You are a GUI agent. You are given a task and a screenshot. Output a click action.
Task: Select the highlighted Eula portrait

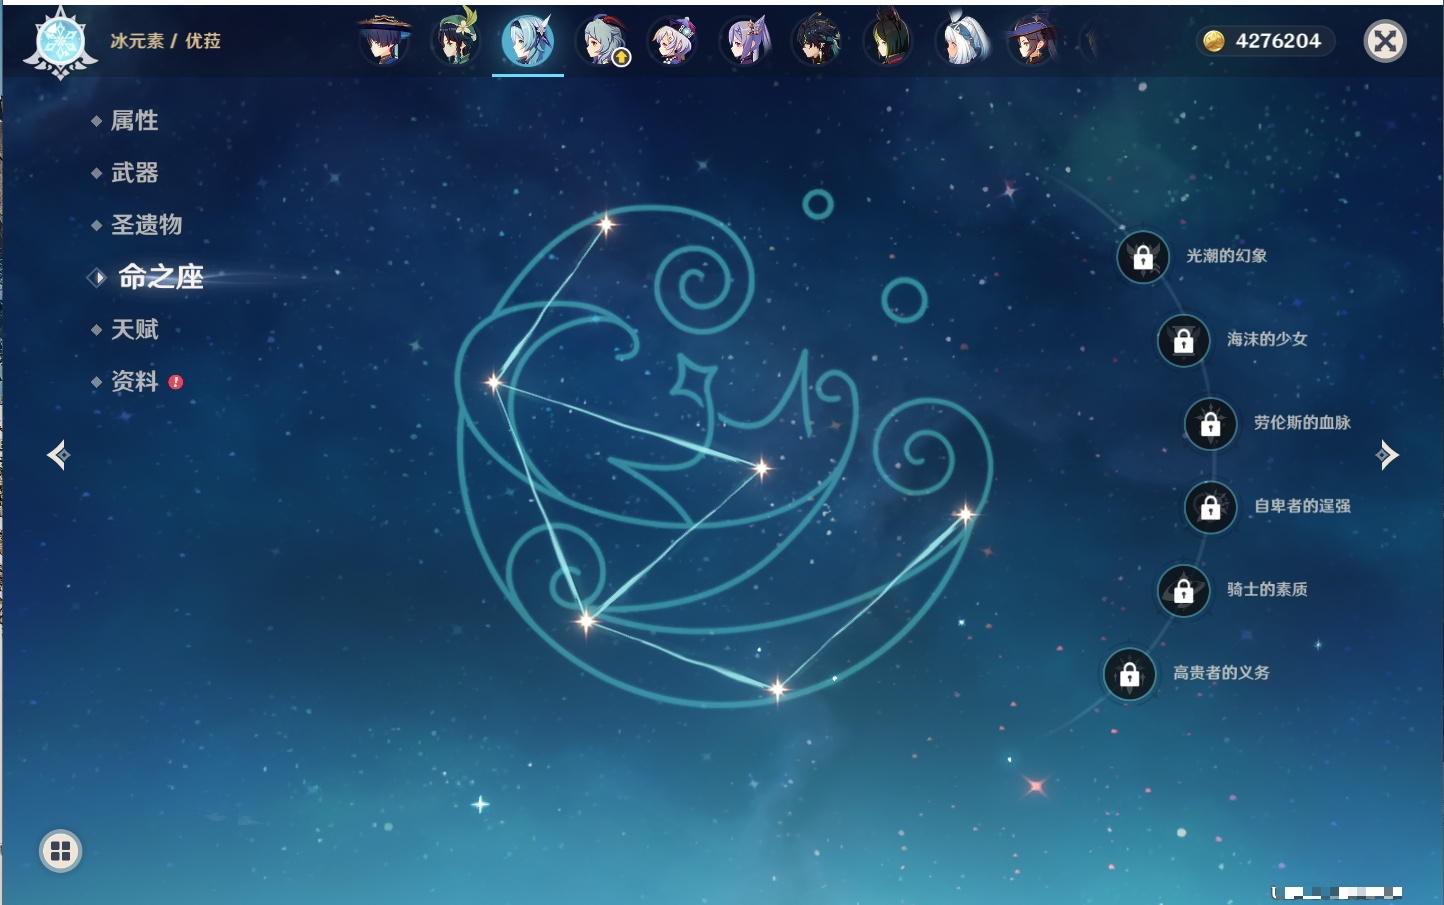(x=528, y=41)
